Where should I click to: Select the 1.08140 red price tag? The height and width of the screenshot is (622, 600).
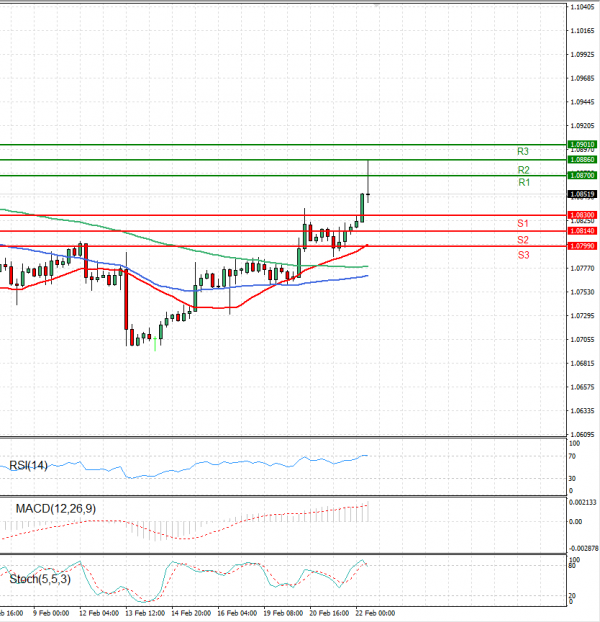pyautogui.click(x=582, y=231)
